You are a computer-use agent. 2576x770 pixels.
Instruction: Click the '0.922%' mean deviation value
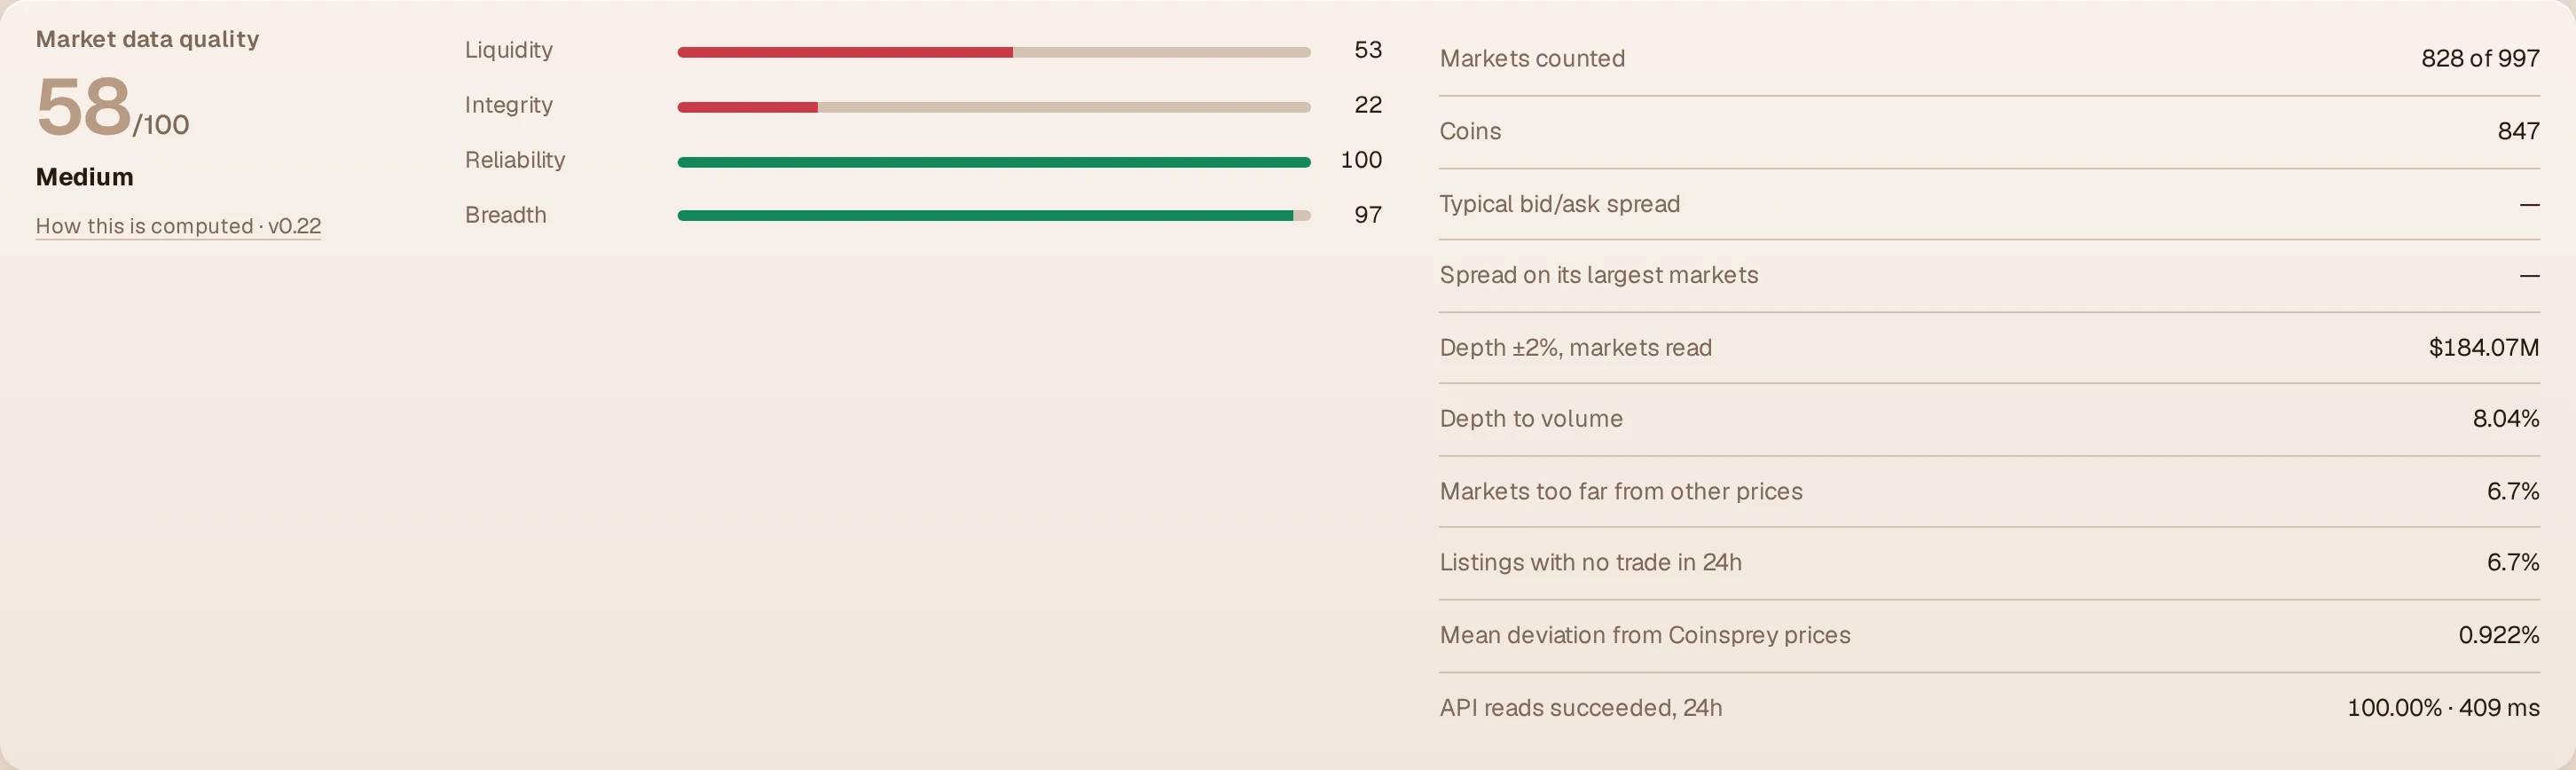click(x=2499, y=636)
